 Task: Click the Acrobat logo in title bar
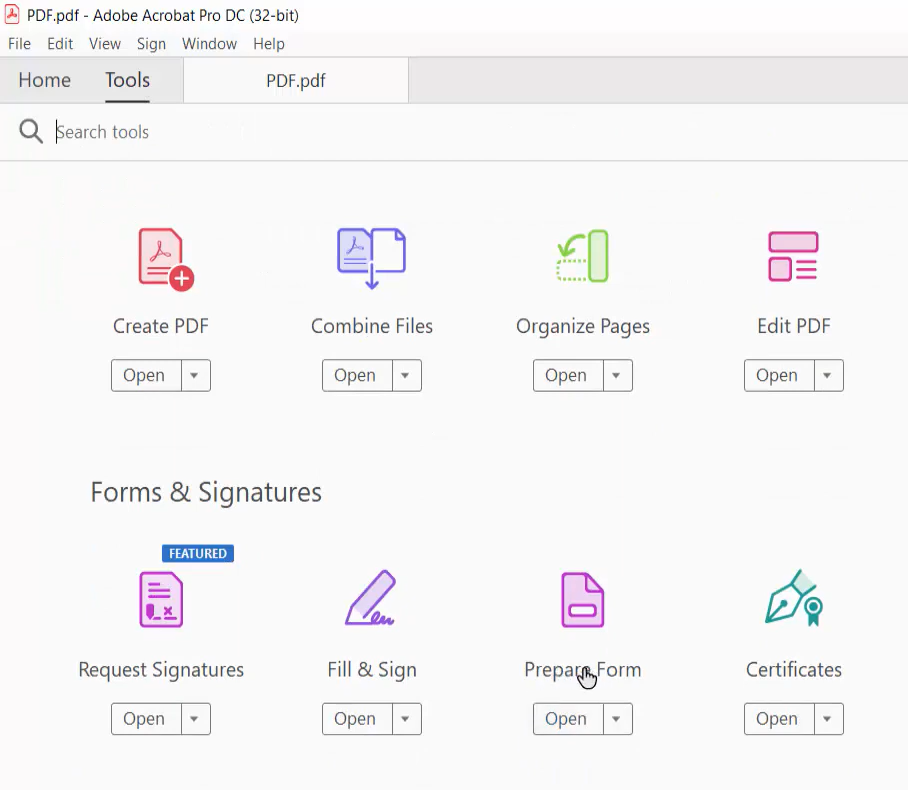click(x=12, y=14)
